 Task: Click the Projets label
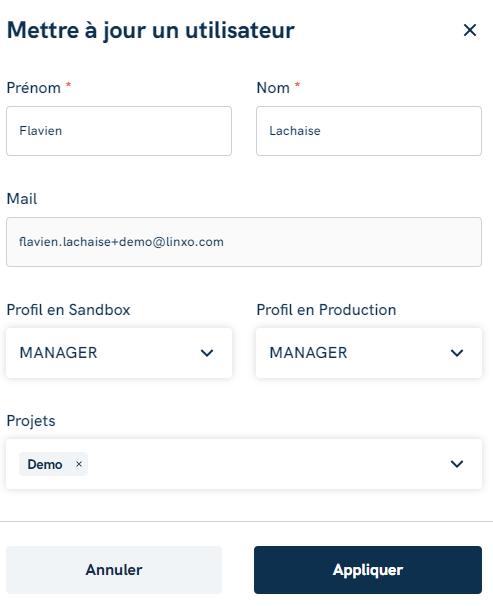31,421
